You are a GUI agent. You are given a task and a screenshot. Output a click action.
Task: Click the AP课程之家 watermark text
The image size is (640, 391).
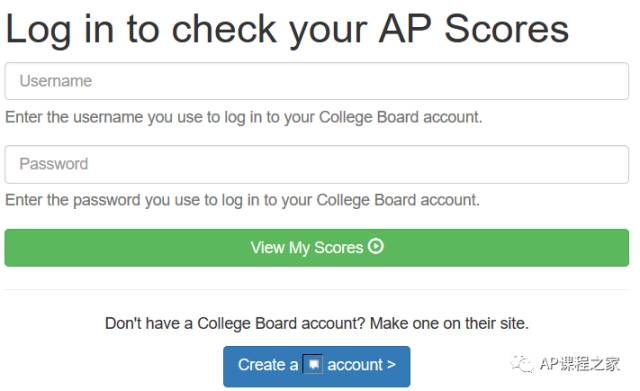pyautogui.click(x=579, y=364)
